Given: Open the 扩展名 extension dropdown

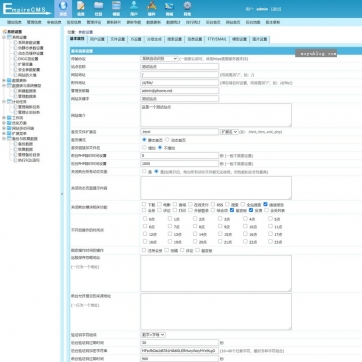Looking at the screenshot, I should pos(229,132).
